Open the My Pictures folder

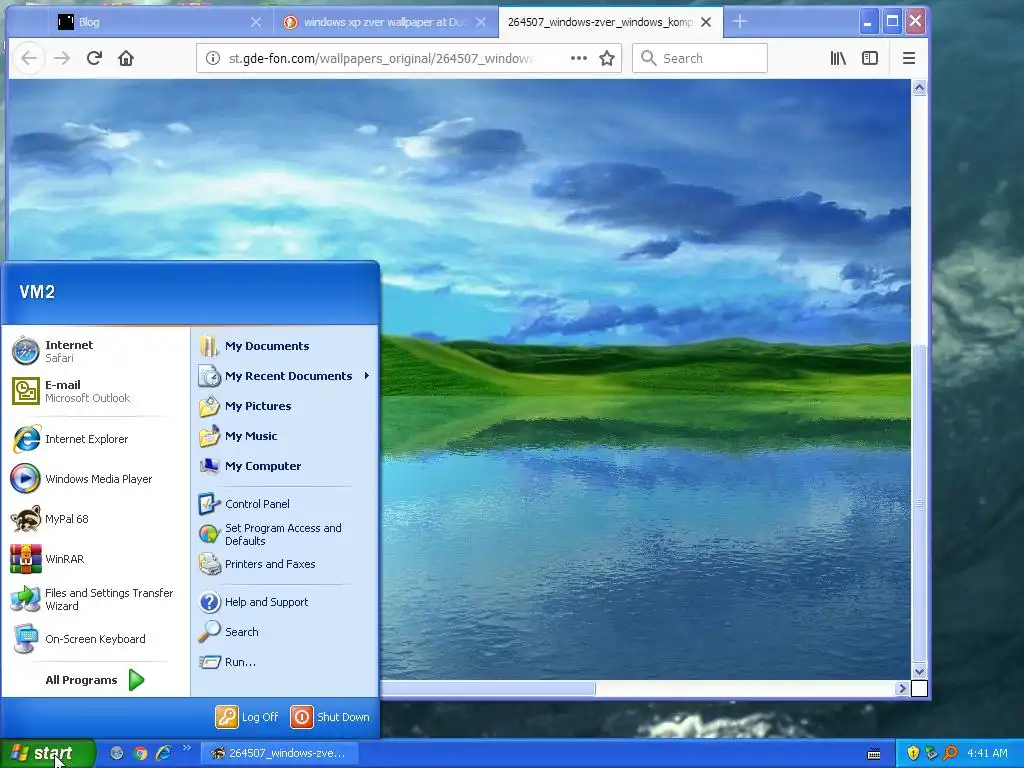coord(285,406)
